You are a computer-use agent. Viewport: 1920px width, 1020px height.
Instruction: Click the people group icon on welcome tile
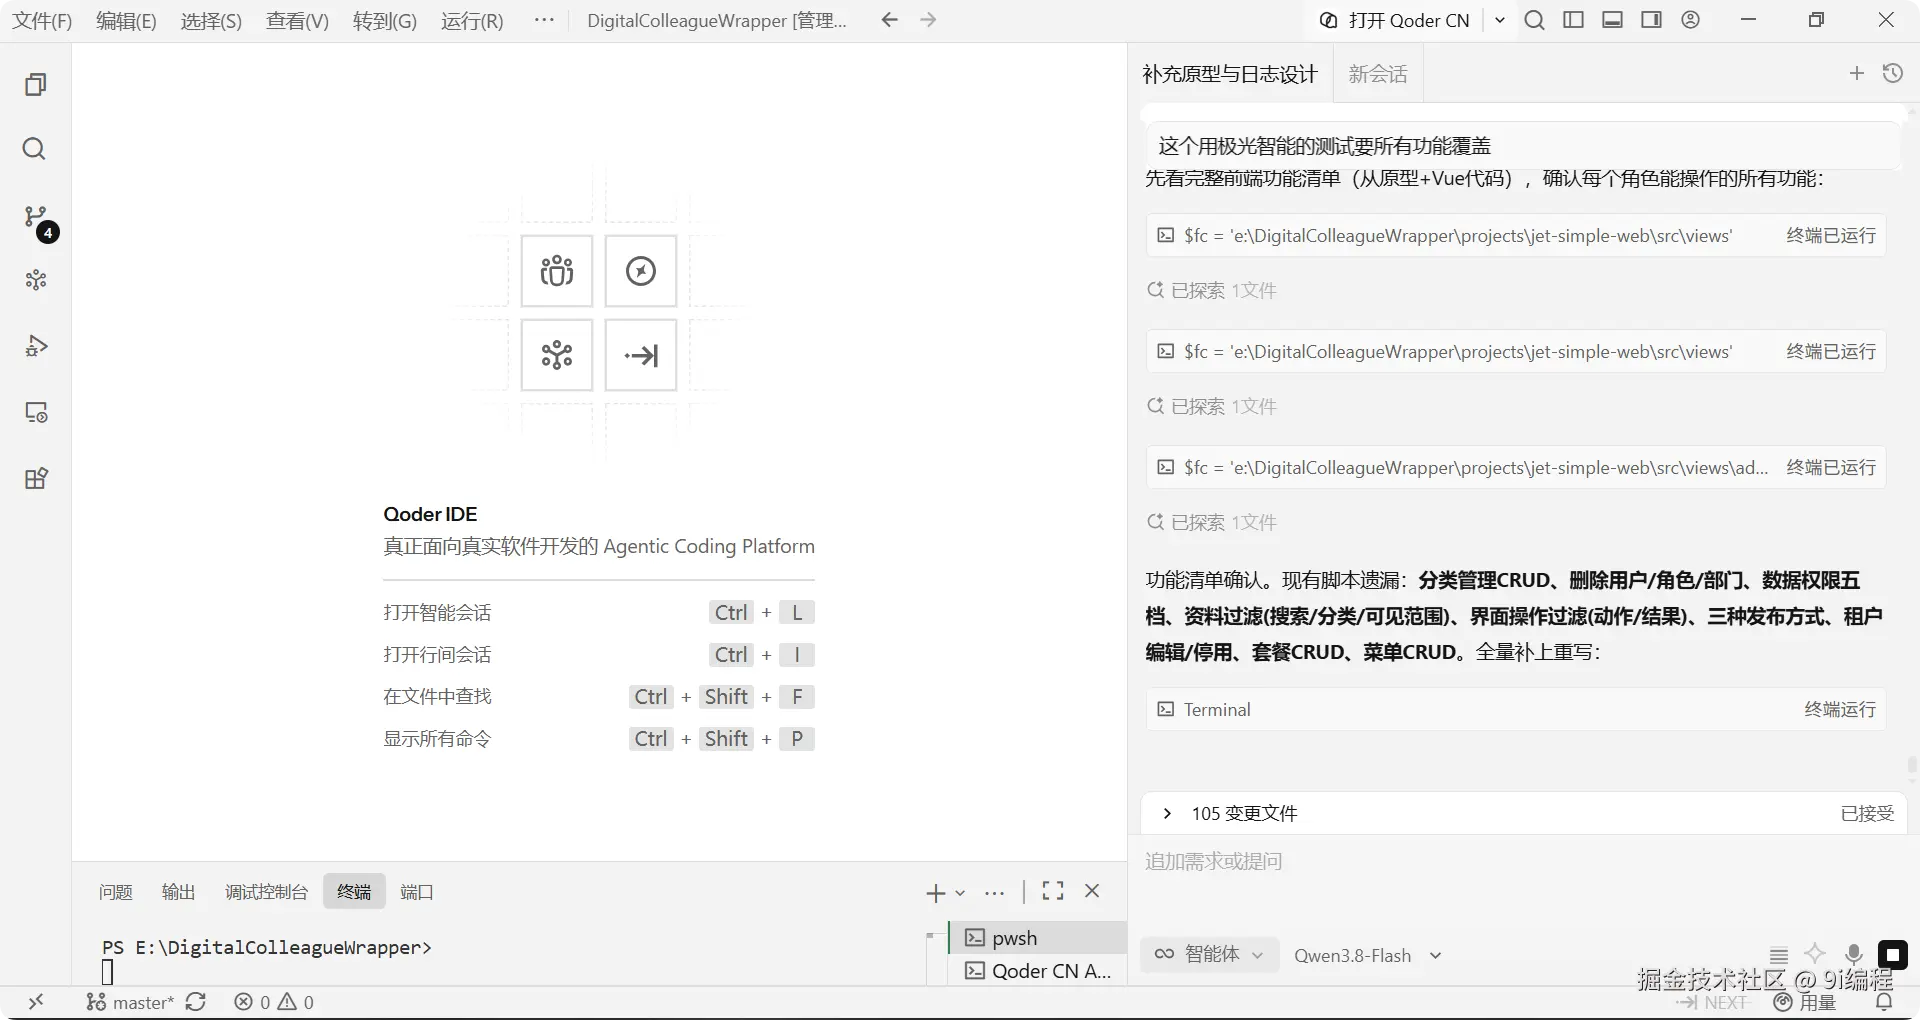557,271
